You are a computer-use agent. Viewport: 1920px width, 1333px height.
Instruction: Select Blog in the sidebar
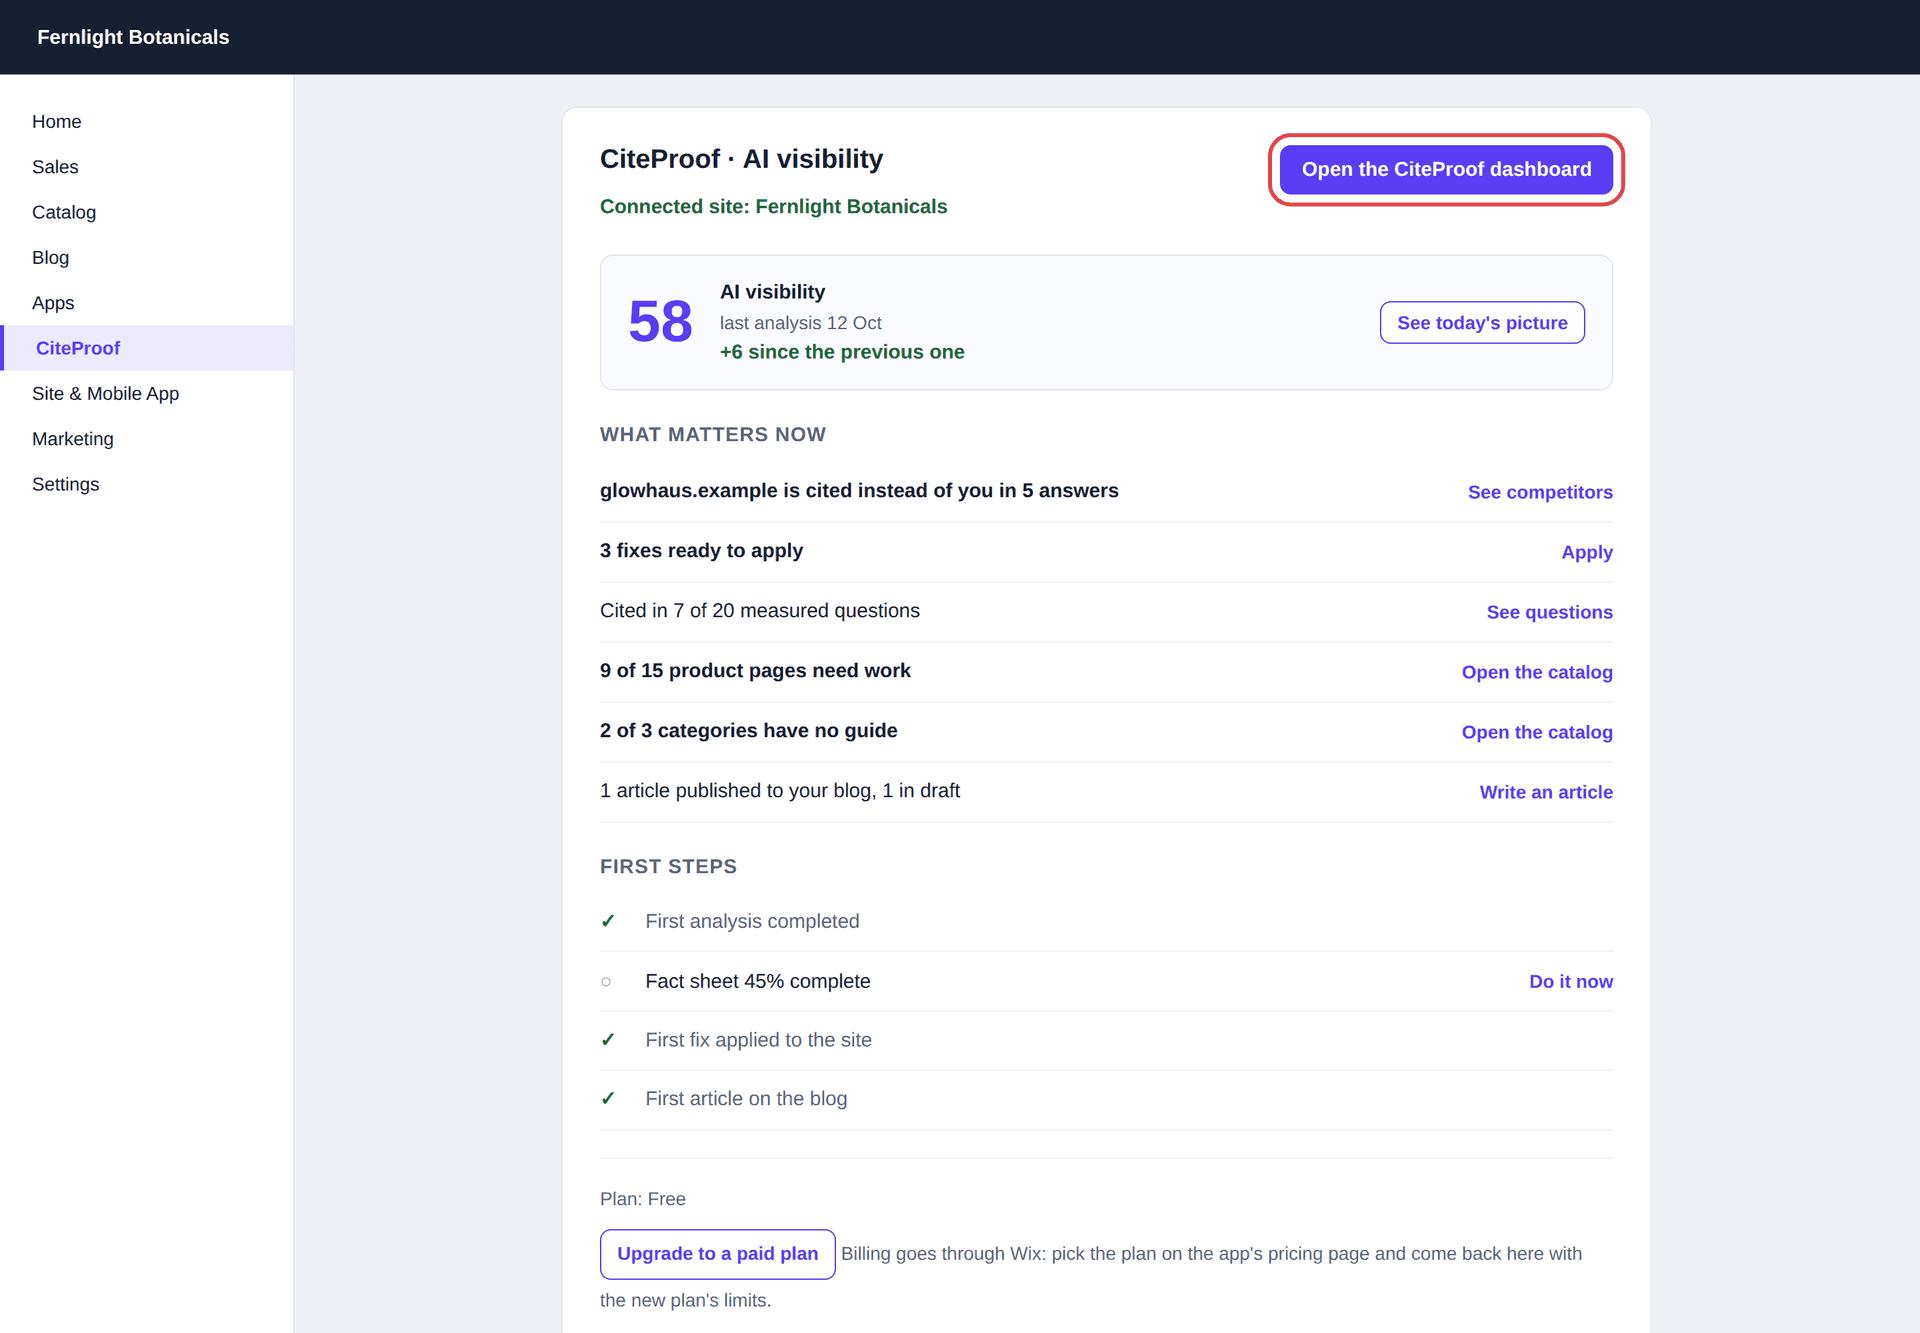point(147,257)
